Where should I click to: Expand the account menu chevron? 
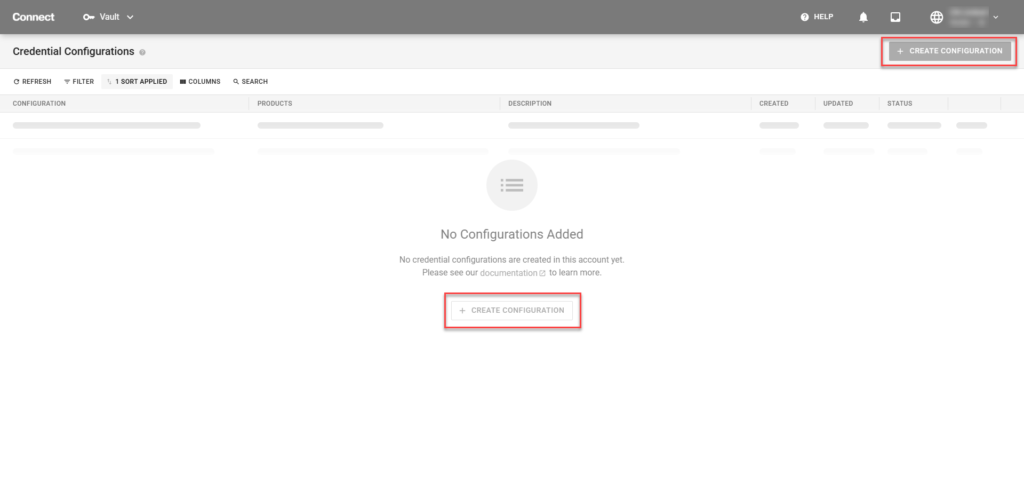[x=995, y=17]
